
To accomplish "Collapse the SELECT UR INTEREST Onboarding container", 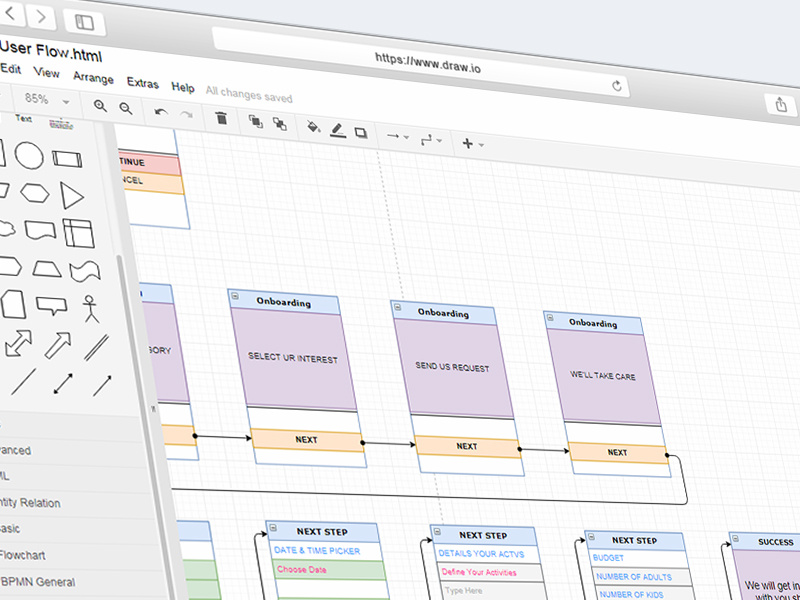I will pyautogui.click(x=234, y=297).
